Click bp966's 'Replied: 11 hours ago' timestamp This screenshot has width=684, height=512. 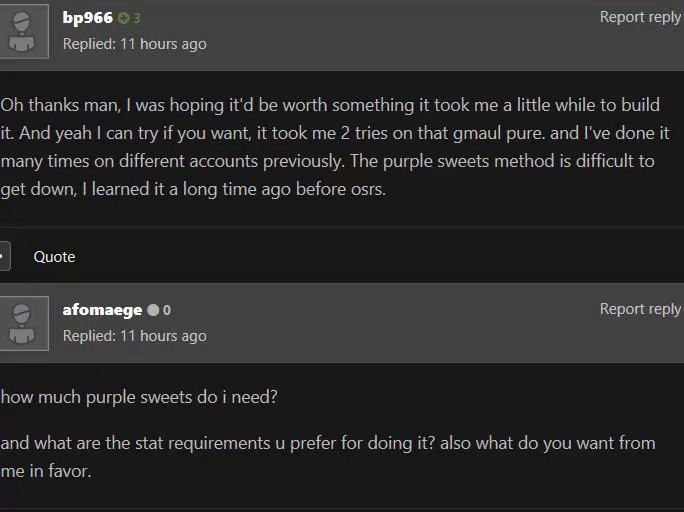tap(134, 44)
